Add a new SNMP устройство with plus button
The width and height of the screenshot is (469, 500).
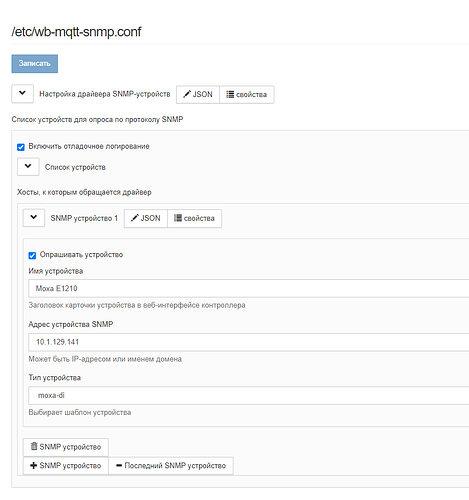coord(66,465)
